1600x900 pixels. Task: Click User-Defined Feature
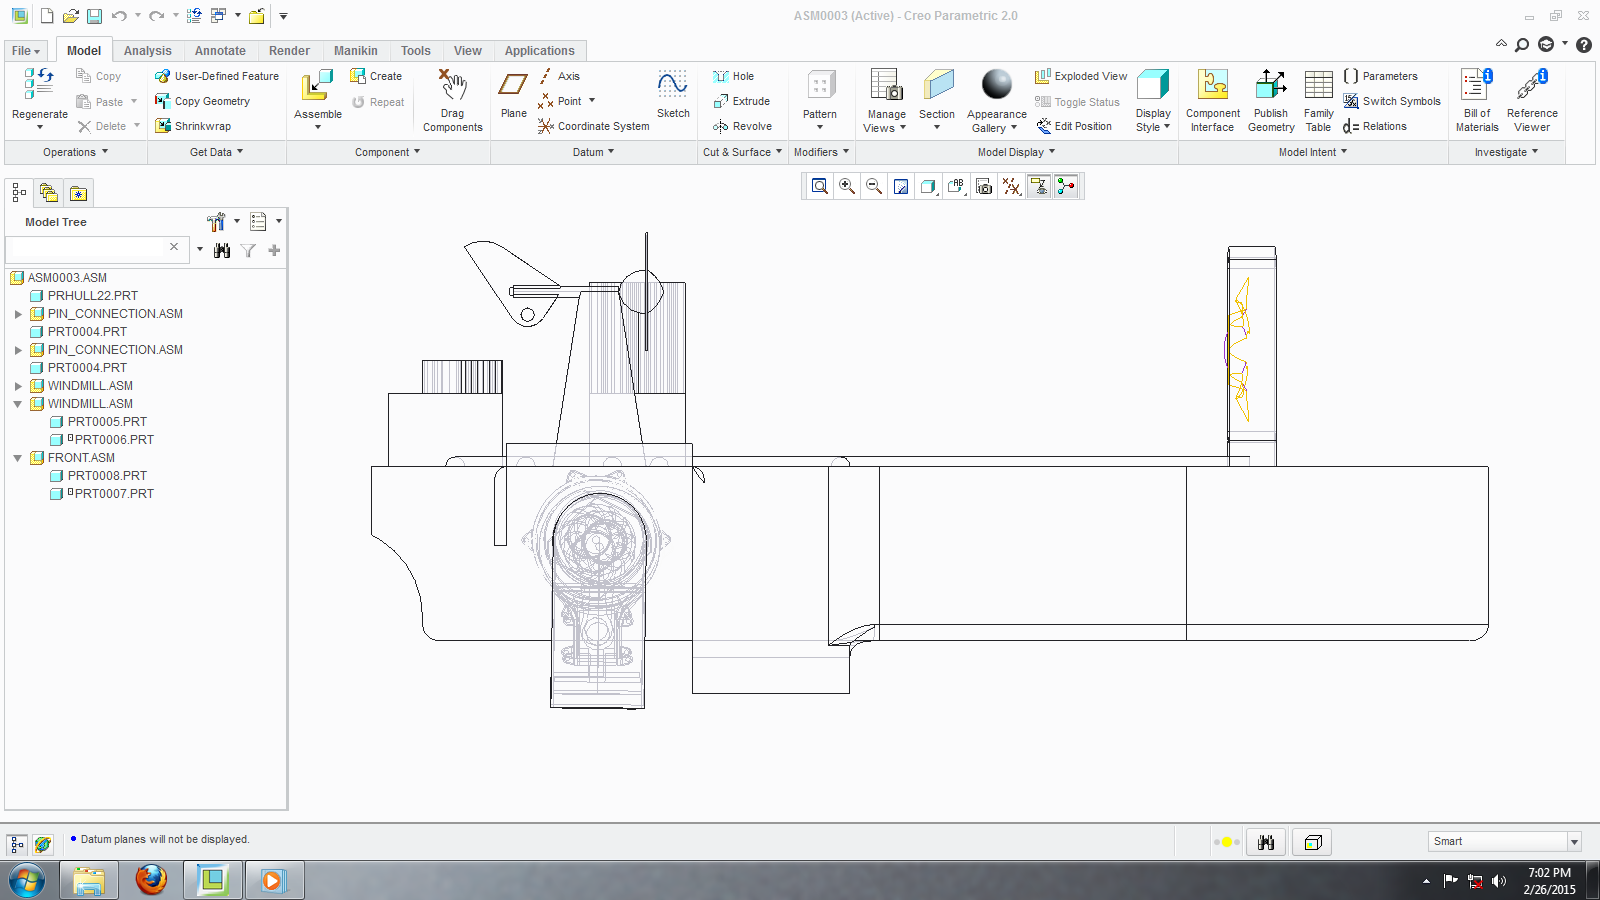[x=217, y=76]
